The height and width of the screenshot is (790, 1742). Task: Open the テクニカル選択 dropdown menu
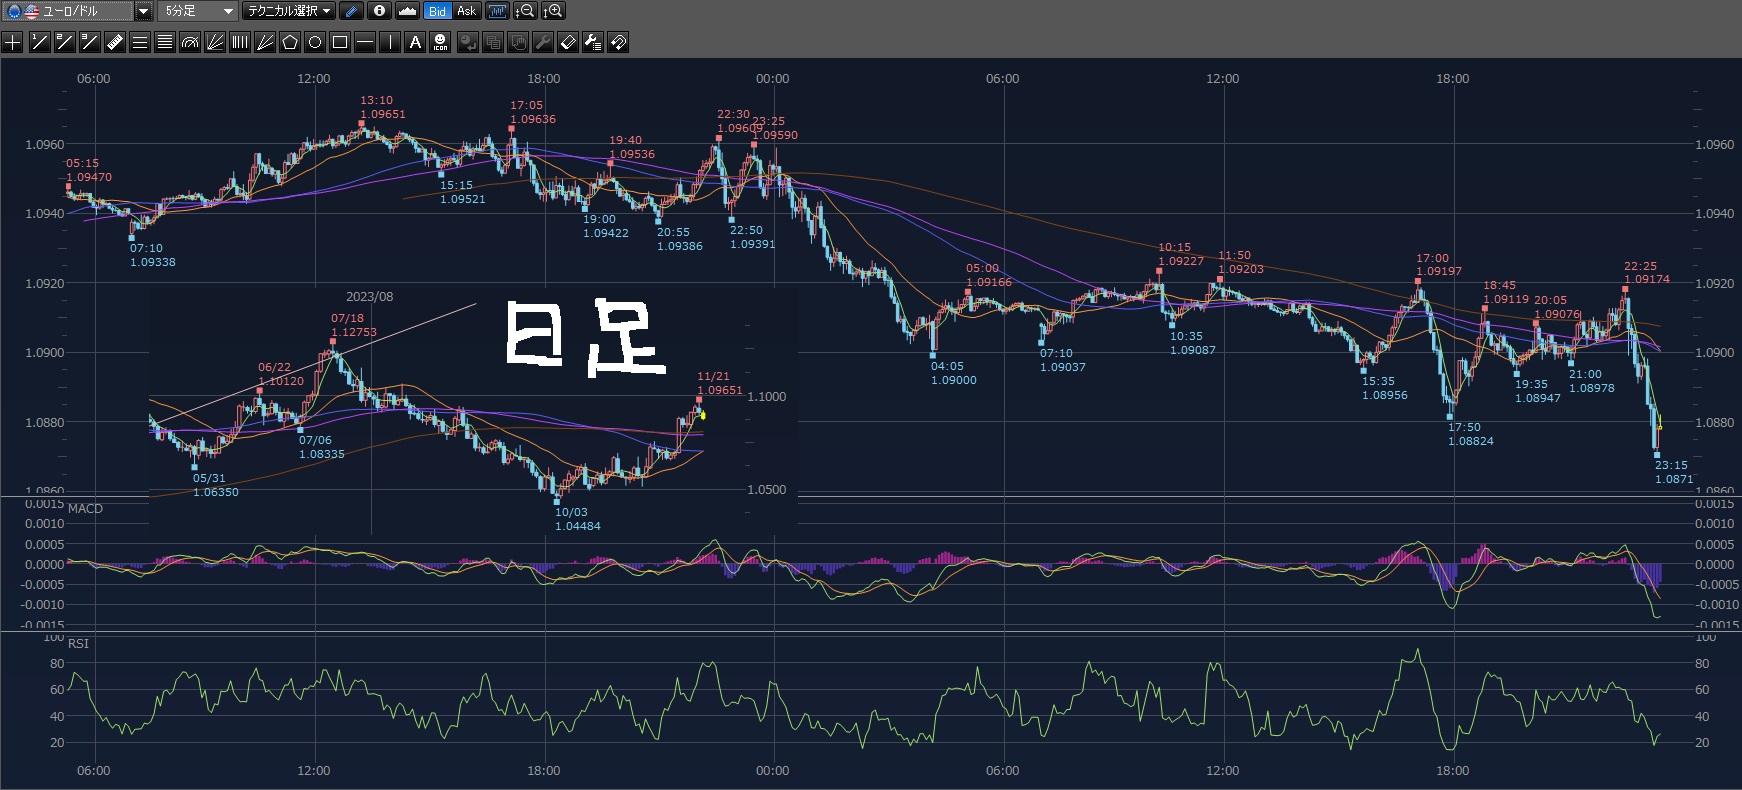289,11
